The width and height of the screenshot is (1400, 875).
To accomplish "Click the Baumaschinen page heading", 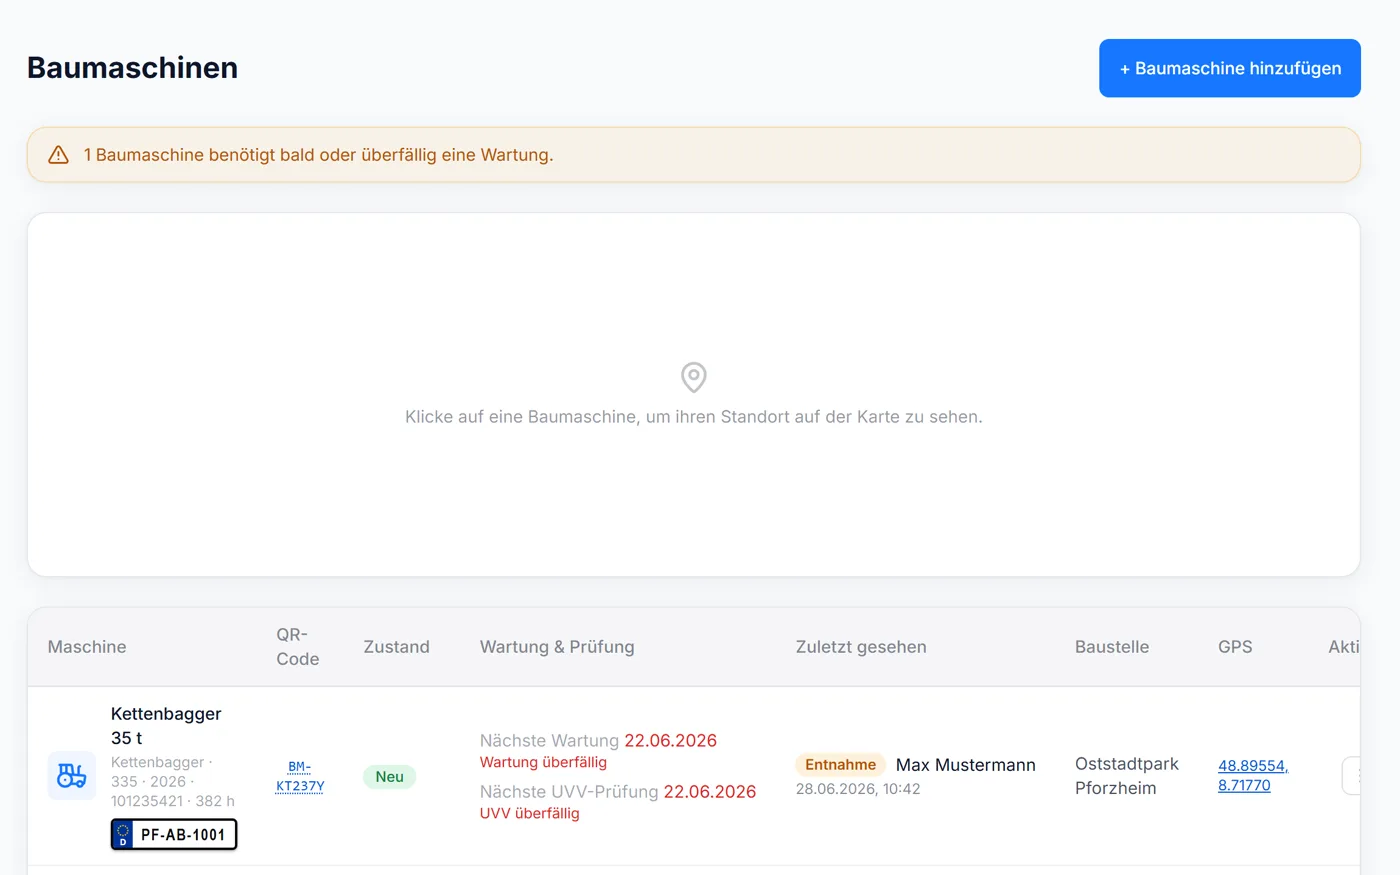I will pos(132,68).
